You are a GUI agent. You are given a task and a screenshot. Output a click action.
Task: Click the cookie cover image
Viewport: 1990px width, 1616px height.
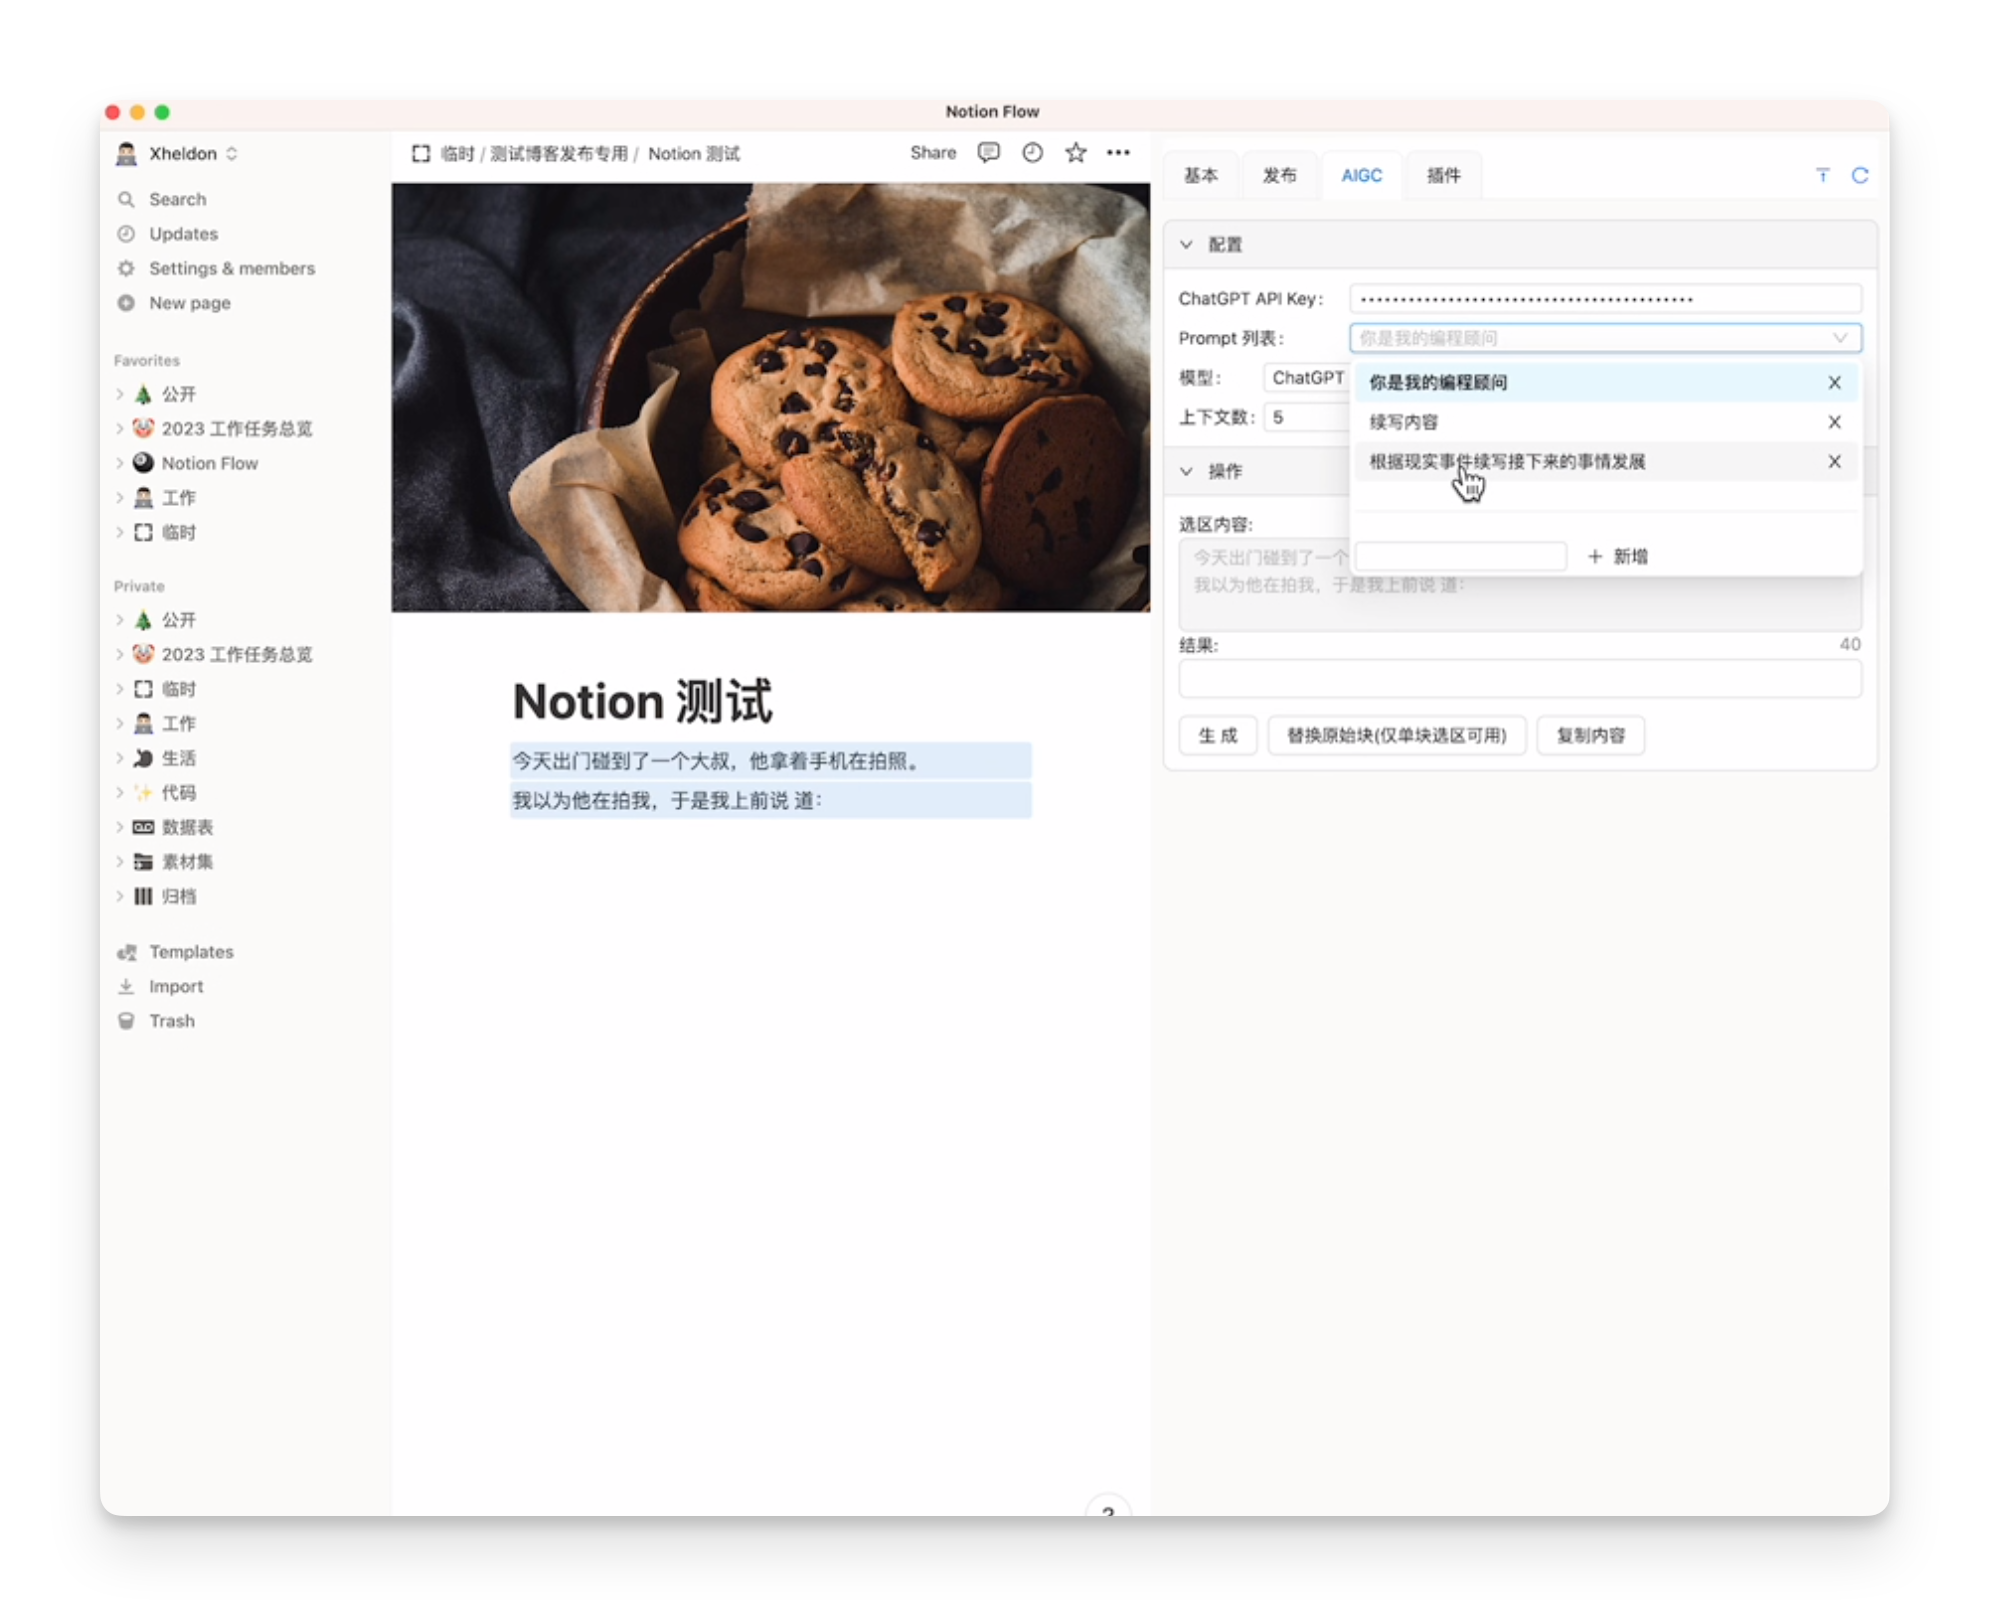770,397
